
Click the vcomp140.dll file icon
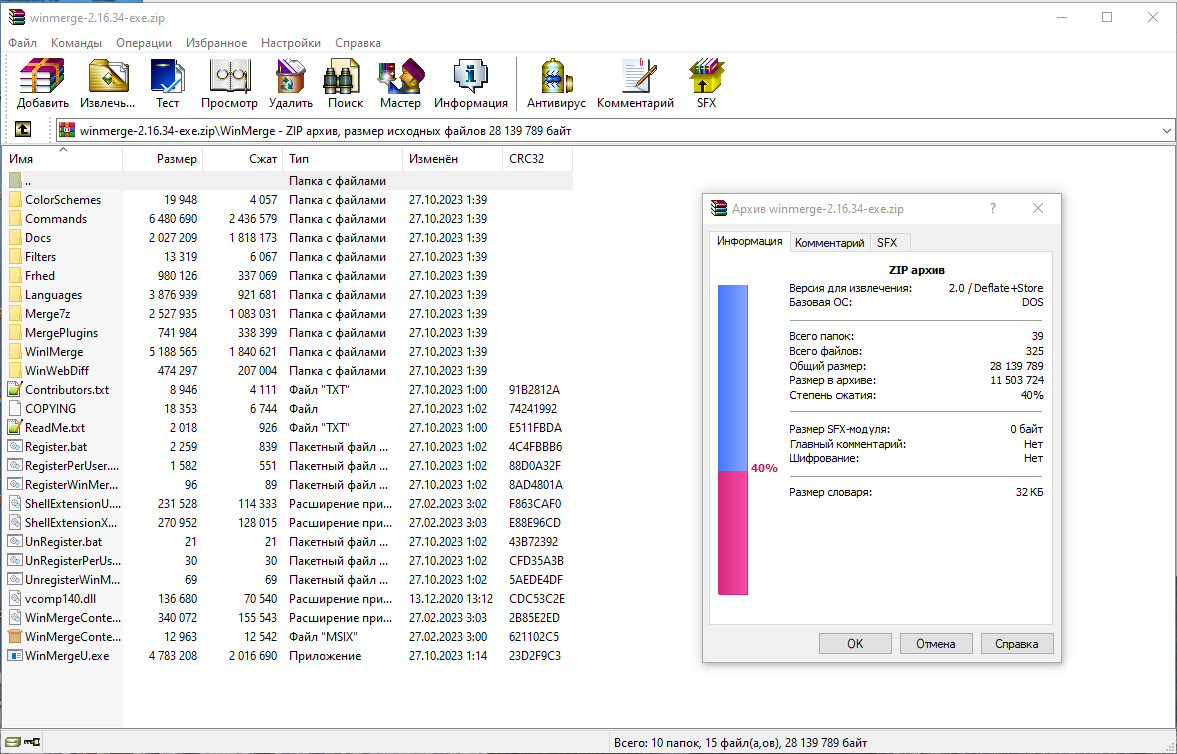[15, 599]
